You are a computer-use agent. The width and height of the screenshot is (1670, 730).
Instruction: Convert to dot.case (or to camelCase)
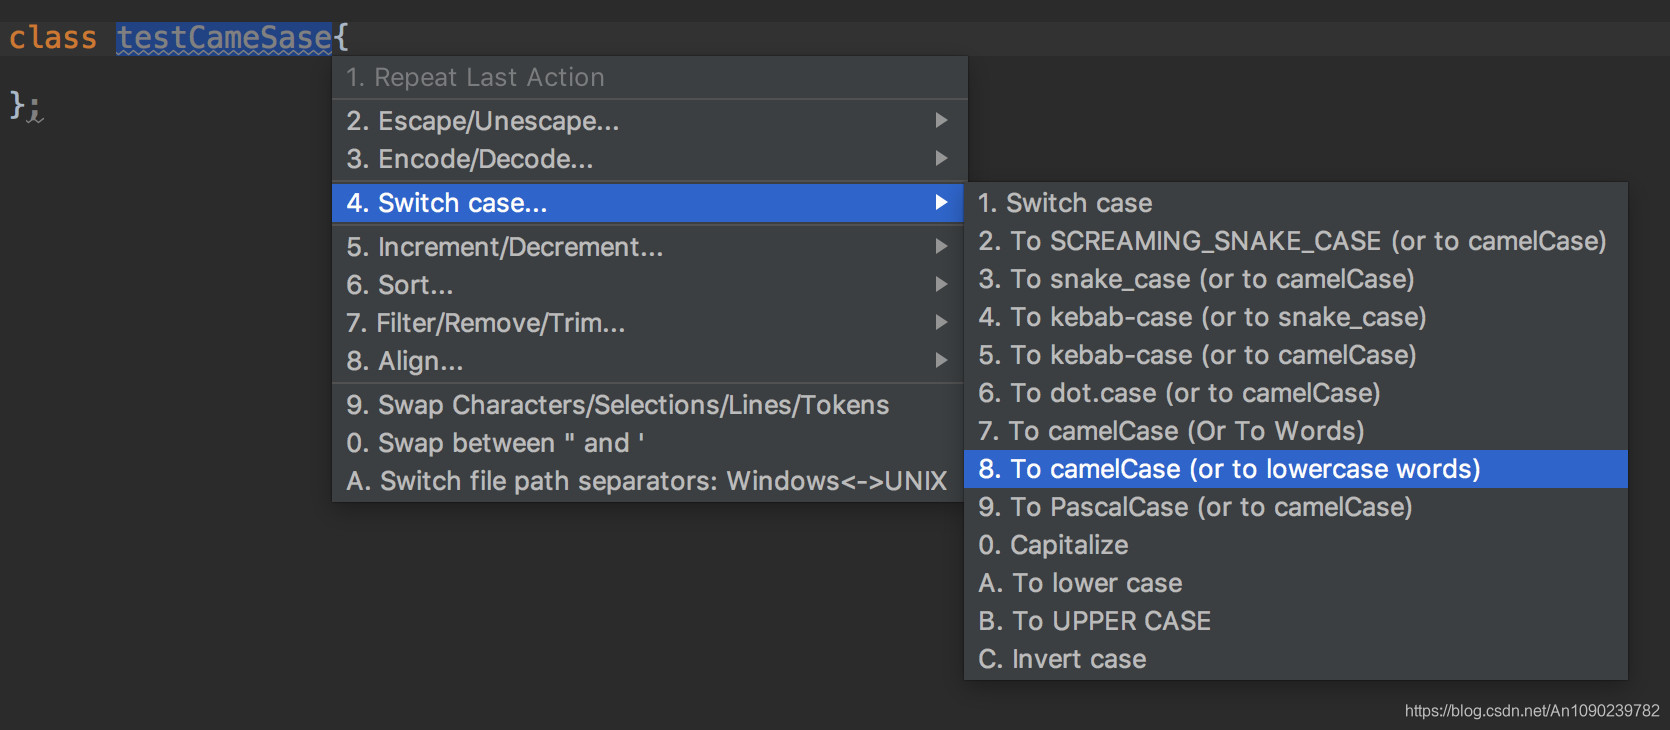click(x=1296, y=393)
